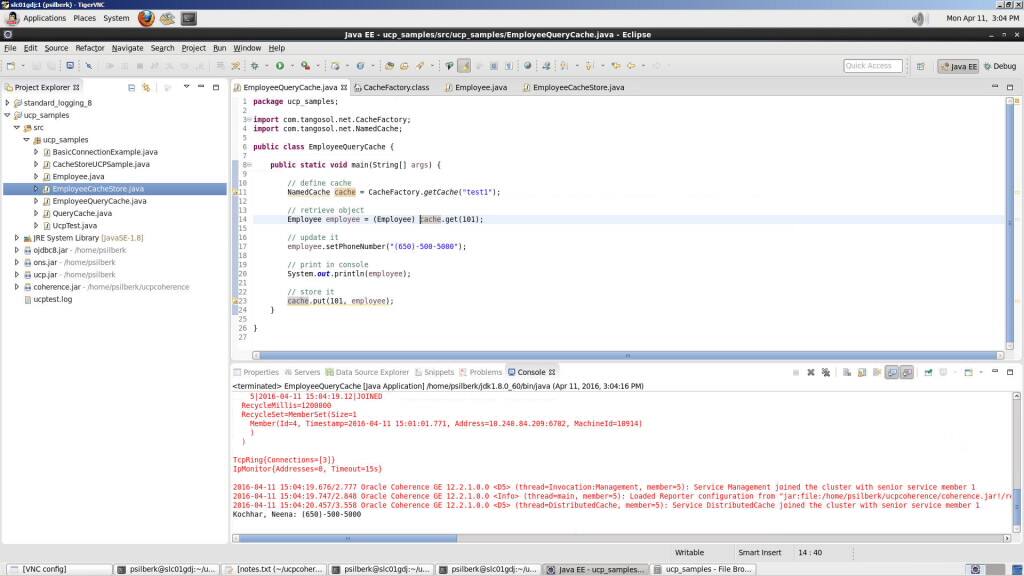The width and height of the screenshot is (1024, 576).
Task: Collapse the ucp_samples package in Project Explorer
Action: (27, 139)
